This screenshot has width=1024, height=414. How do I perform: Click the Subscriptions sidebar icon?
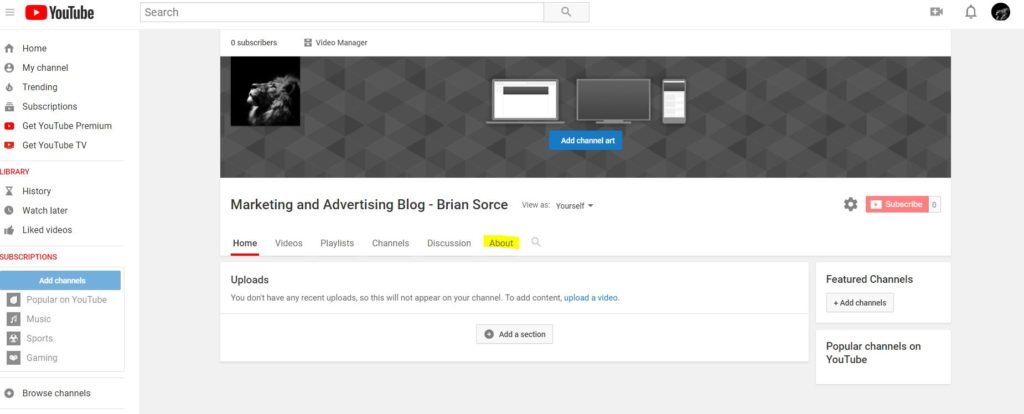pos(9,106)
